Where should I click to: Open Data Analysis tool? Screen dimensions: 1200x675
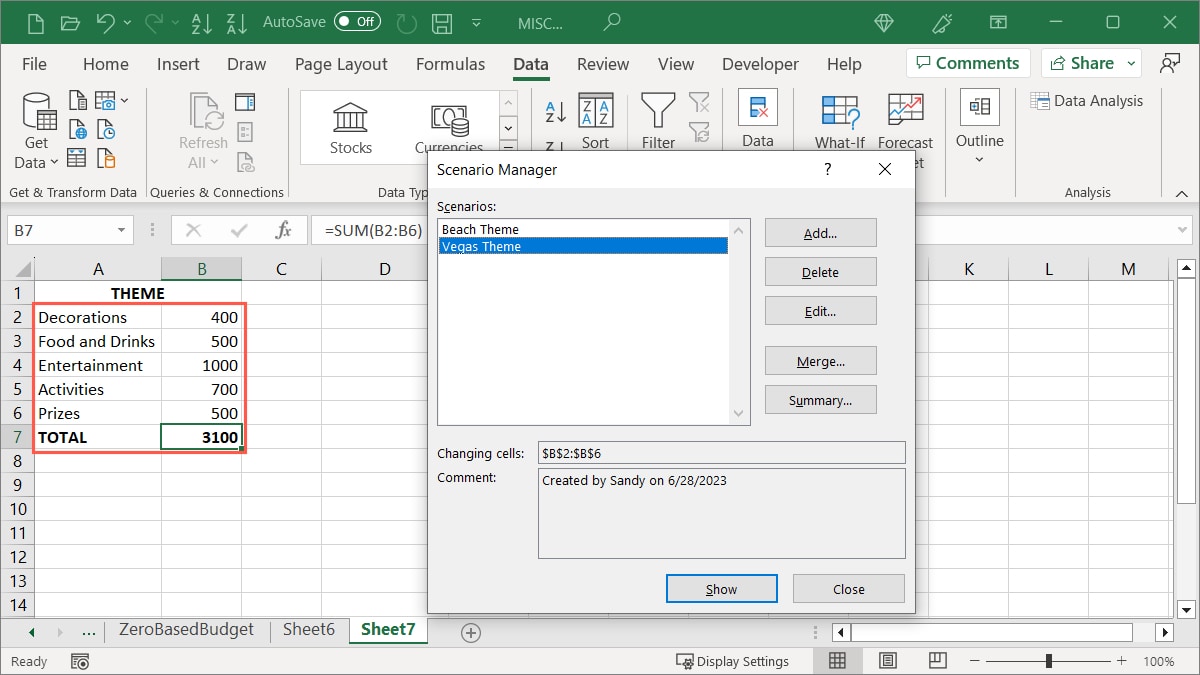(x=1088, y=100)
